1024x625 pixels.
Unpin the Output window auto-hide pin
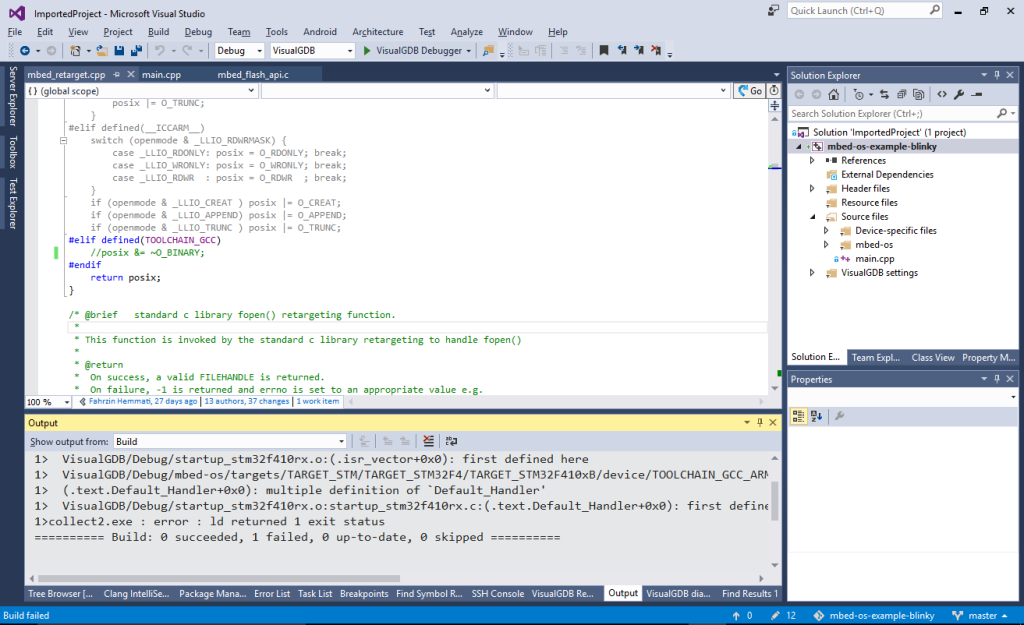click(x=758, y=422)
